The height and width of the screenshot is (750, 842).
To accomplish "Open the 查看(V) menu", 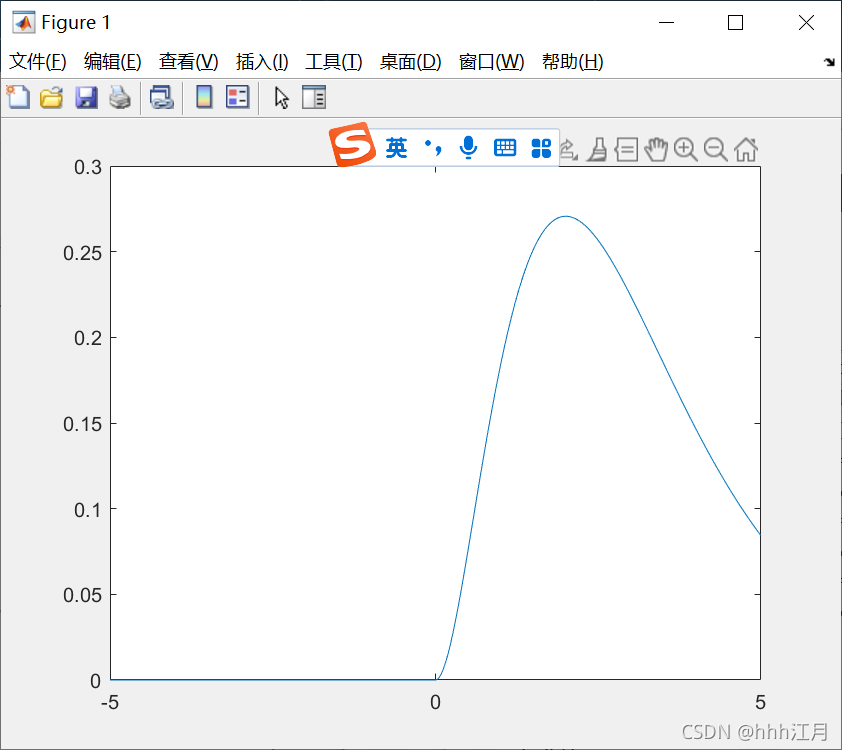I will pyautogui.click(x=188, y=62).
